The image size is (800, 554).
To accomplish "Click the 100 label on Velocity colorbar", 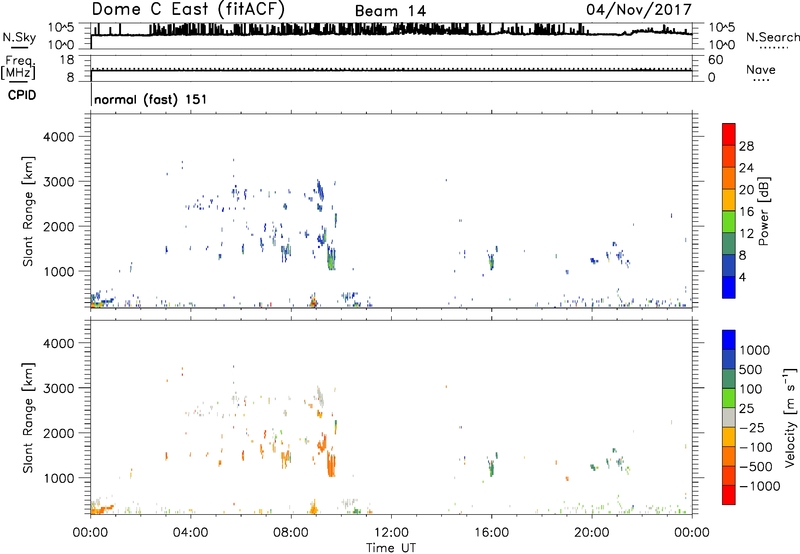I will coord(751,389).
